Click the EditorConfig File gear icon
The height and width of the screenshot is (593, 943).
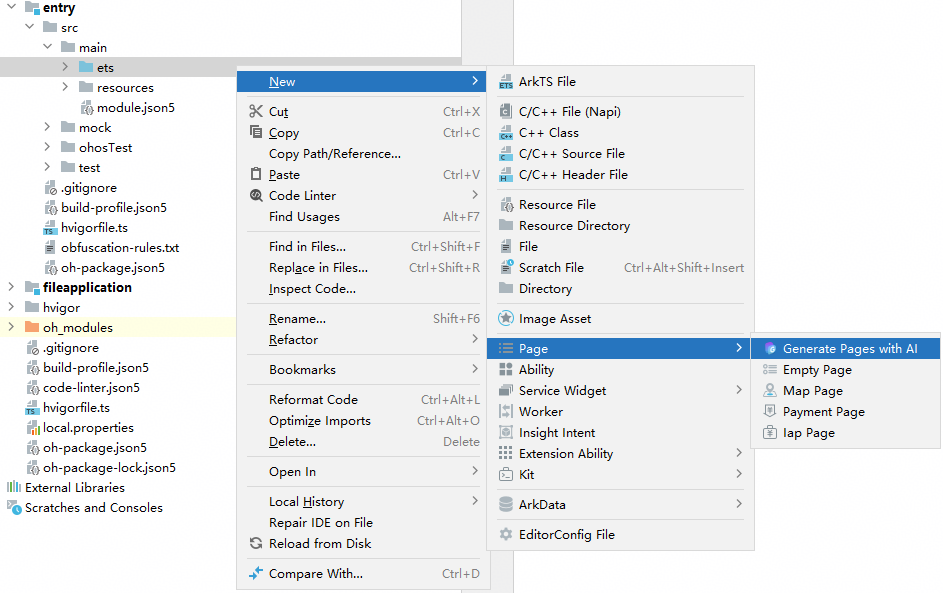click(x=506, y=535)
